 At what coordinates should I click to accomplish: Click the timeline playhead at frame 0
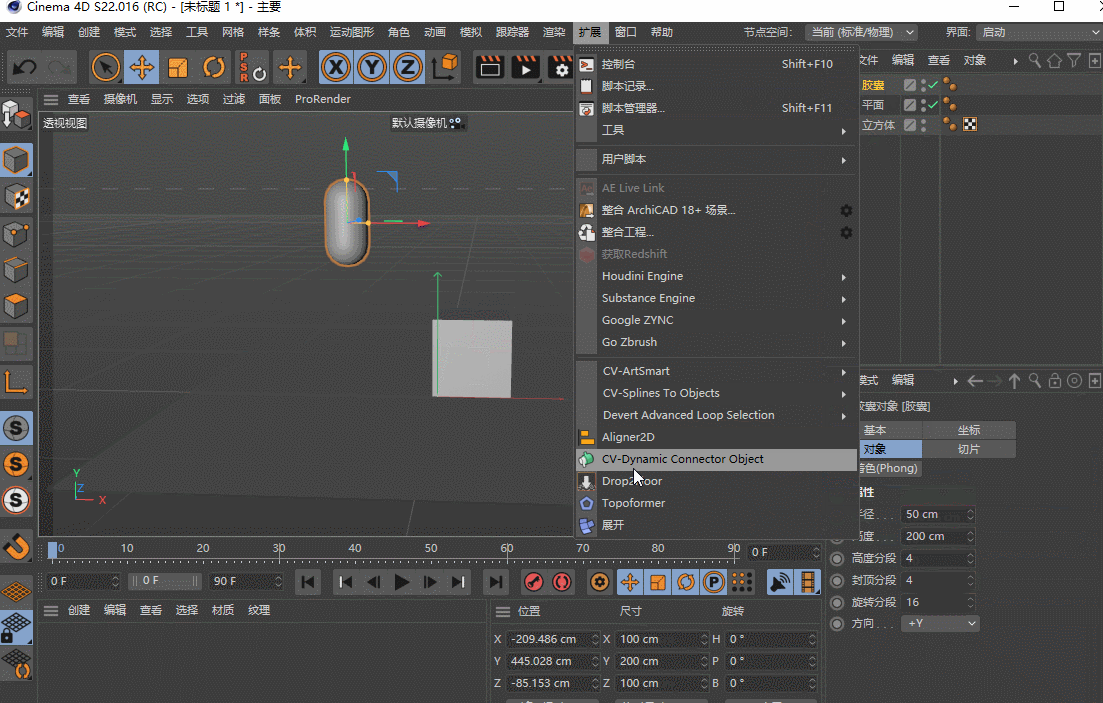pyautogui.click(x=53, y=550)
